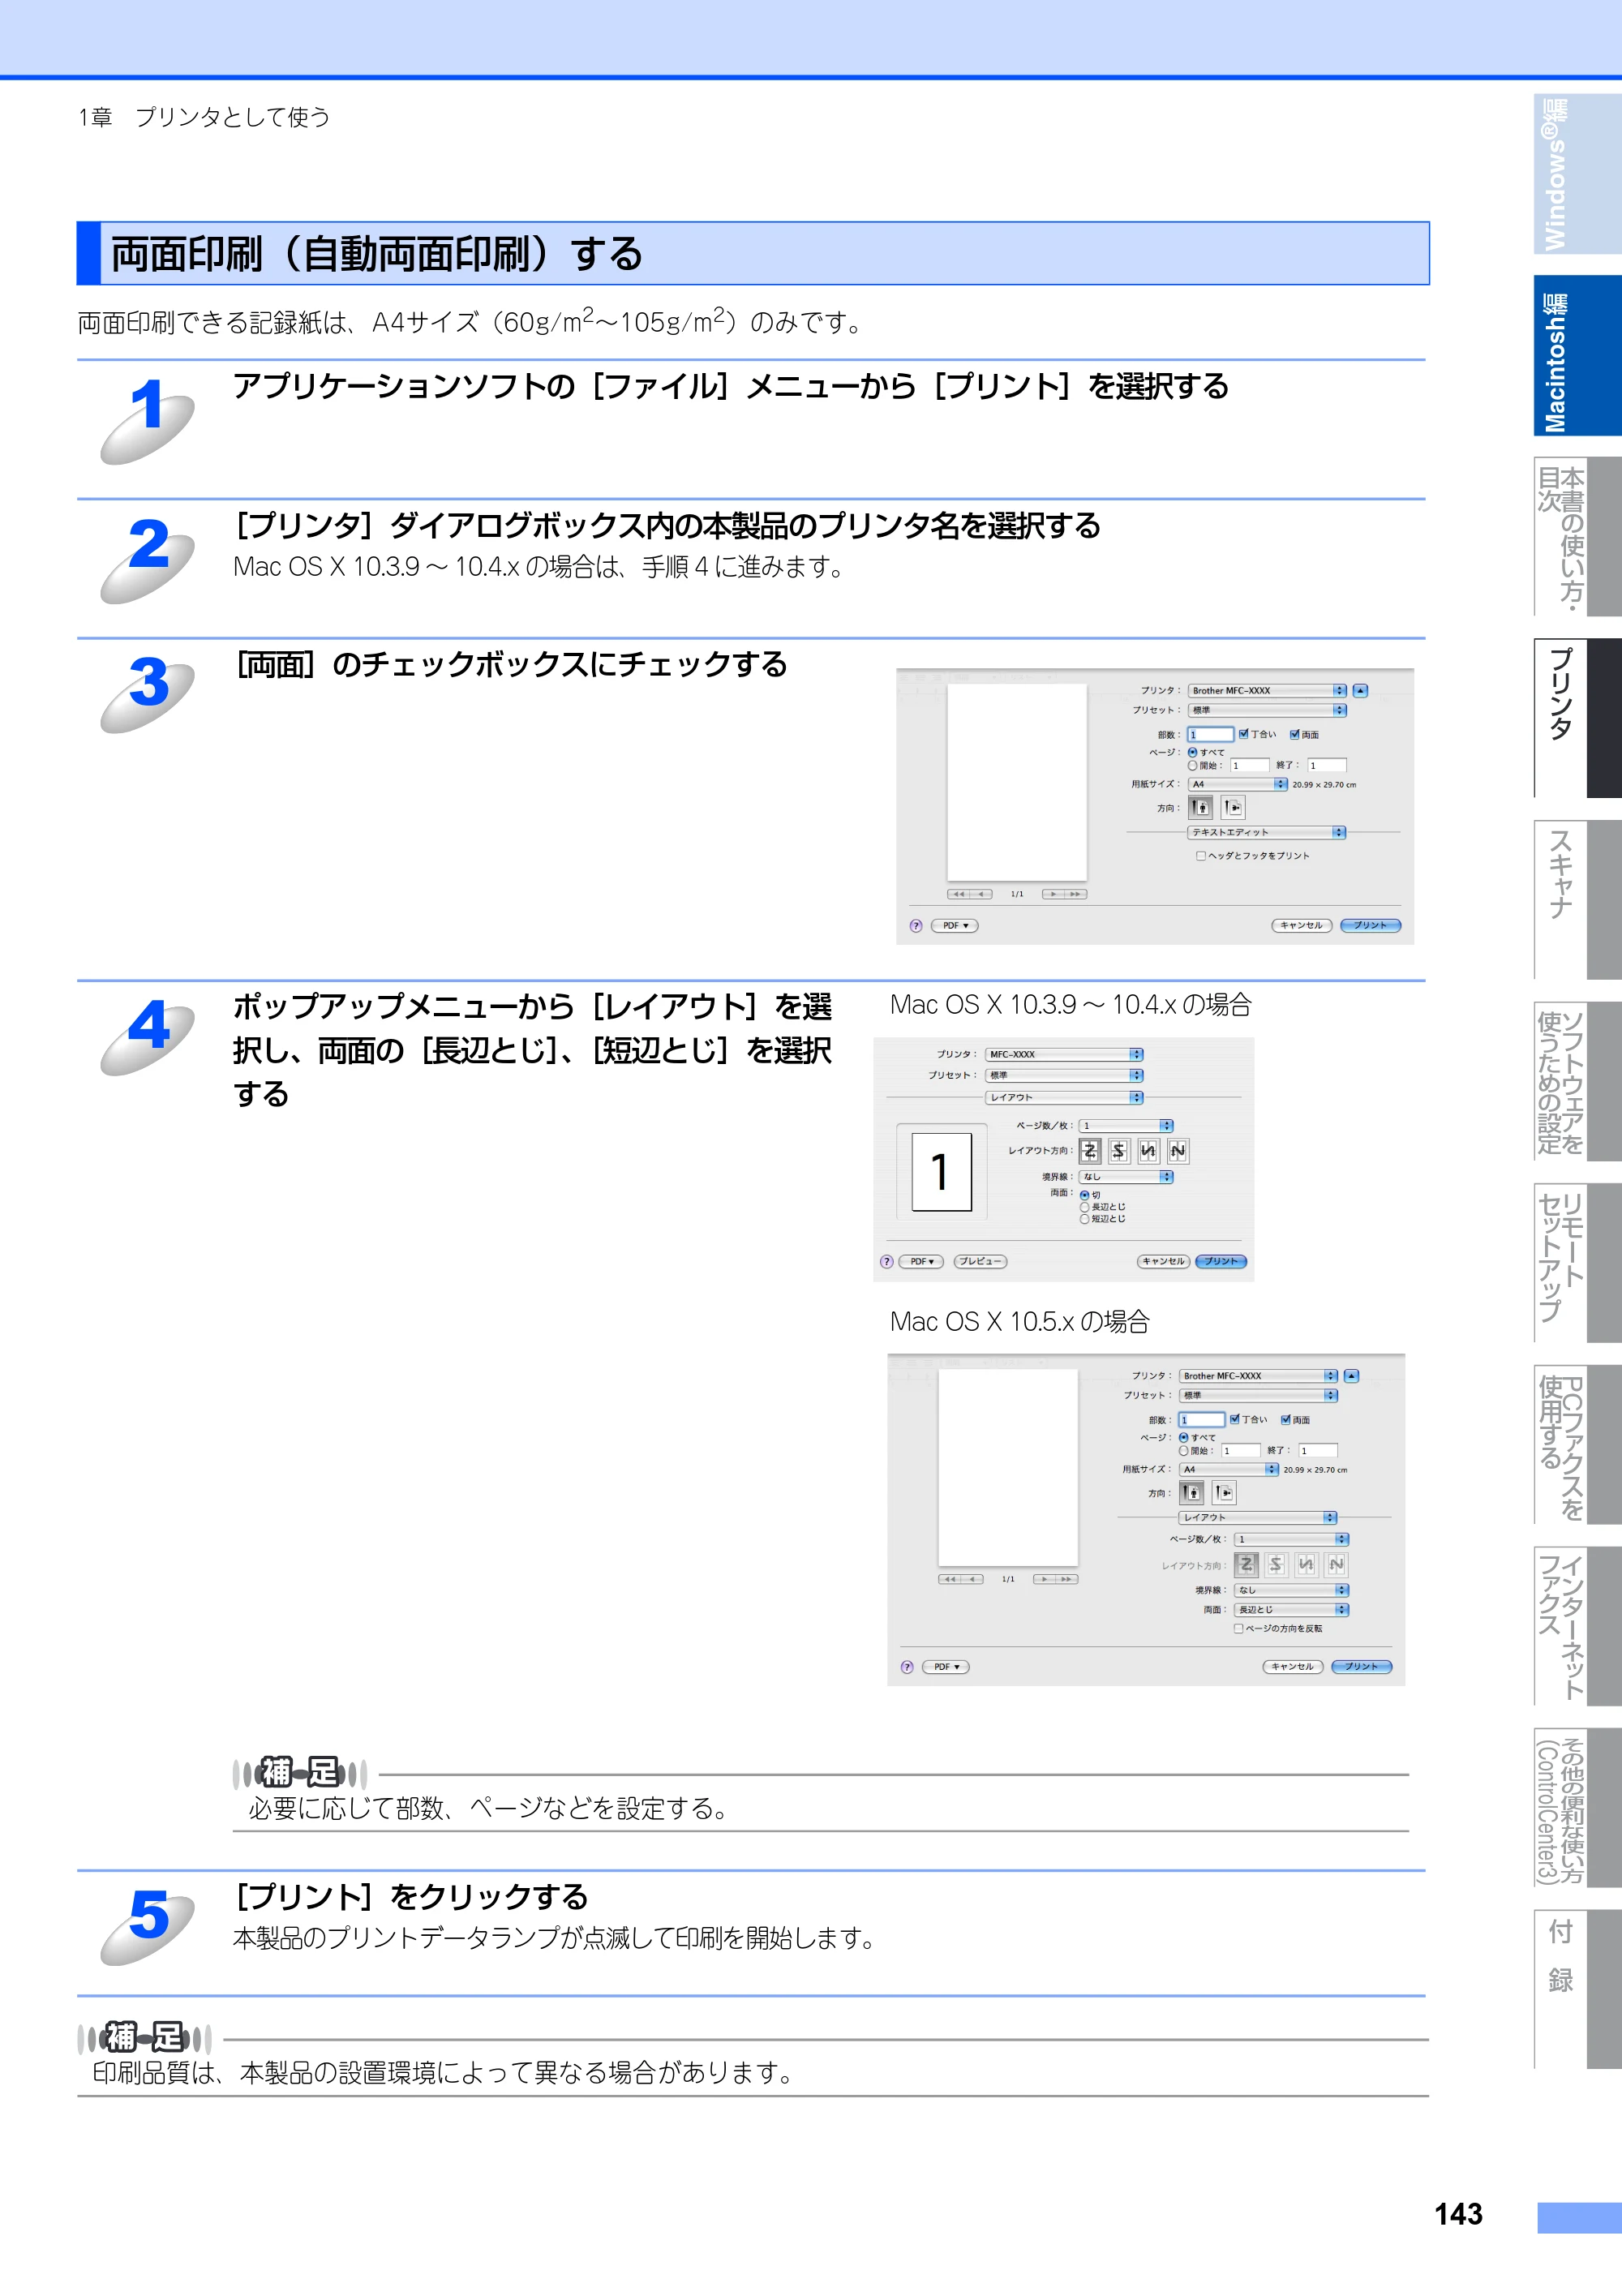Open MFC-XXXX printer dropdown in 10.4.x dialog
The height and width of the screenshot is (2296, 1622).
point(1065,1054)
